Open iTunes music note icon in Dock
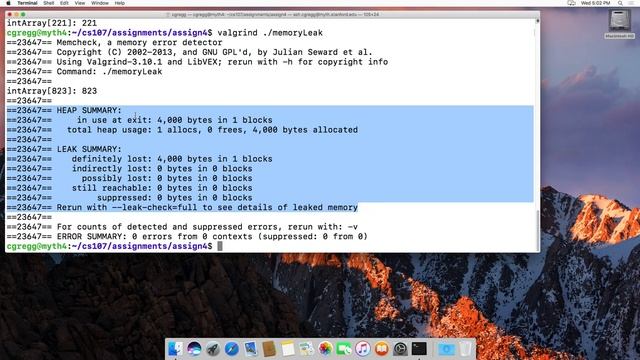This screenshot has height=360, width=640. [363, 349]
